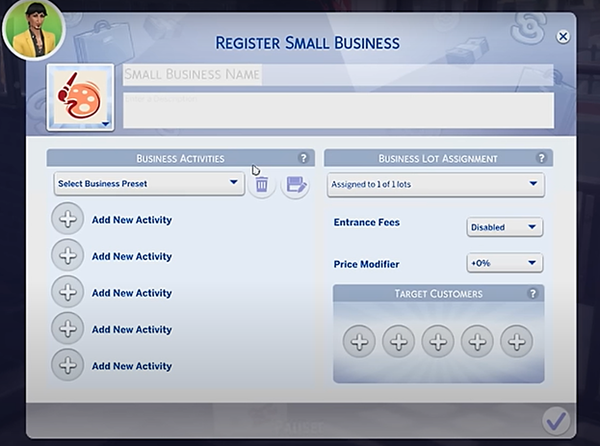Save the current business preset
The width and height of the screenshot is (600, 446).
click(294, 184)
